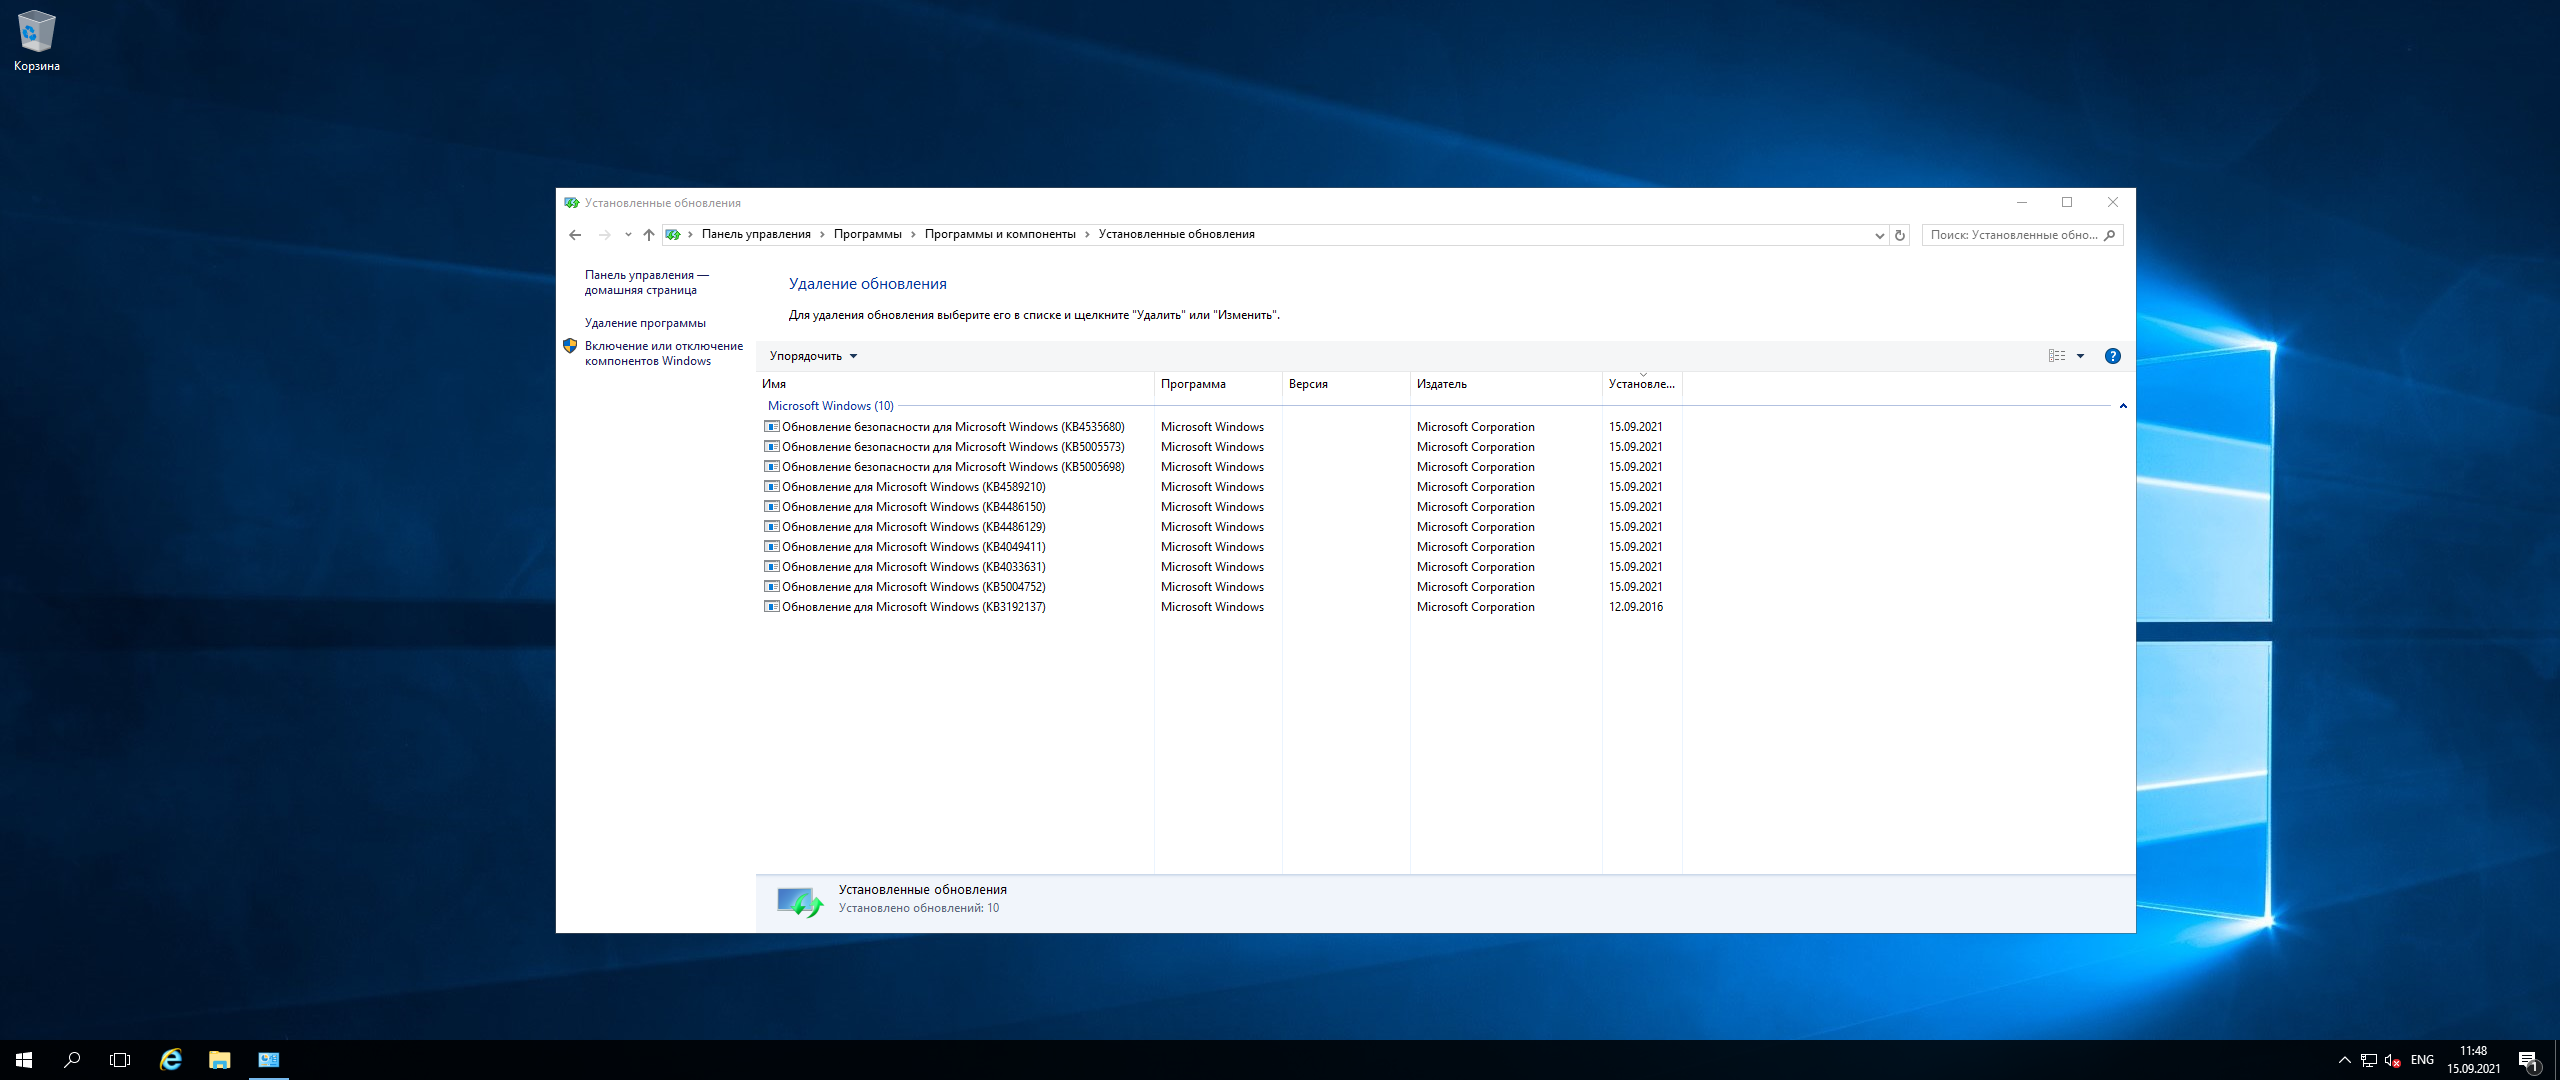Open the 'Удаление программы' link

point(645,323)
